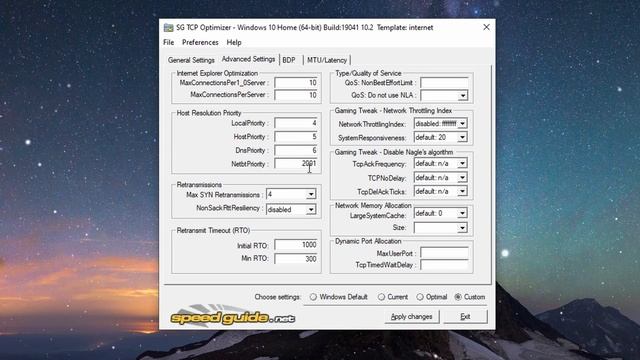Select the Advanced Settings tab
Image resolution: width=640 pixels, height=360 pixels.
tap(248, 59)
